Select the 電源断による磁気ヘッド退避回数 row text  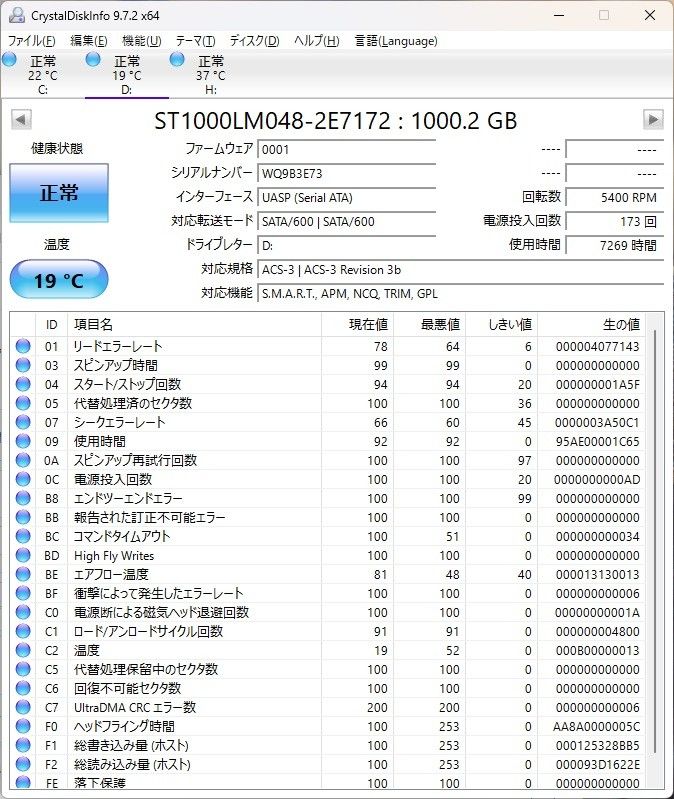pyautogui.click(x=161, y=612)
